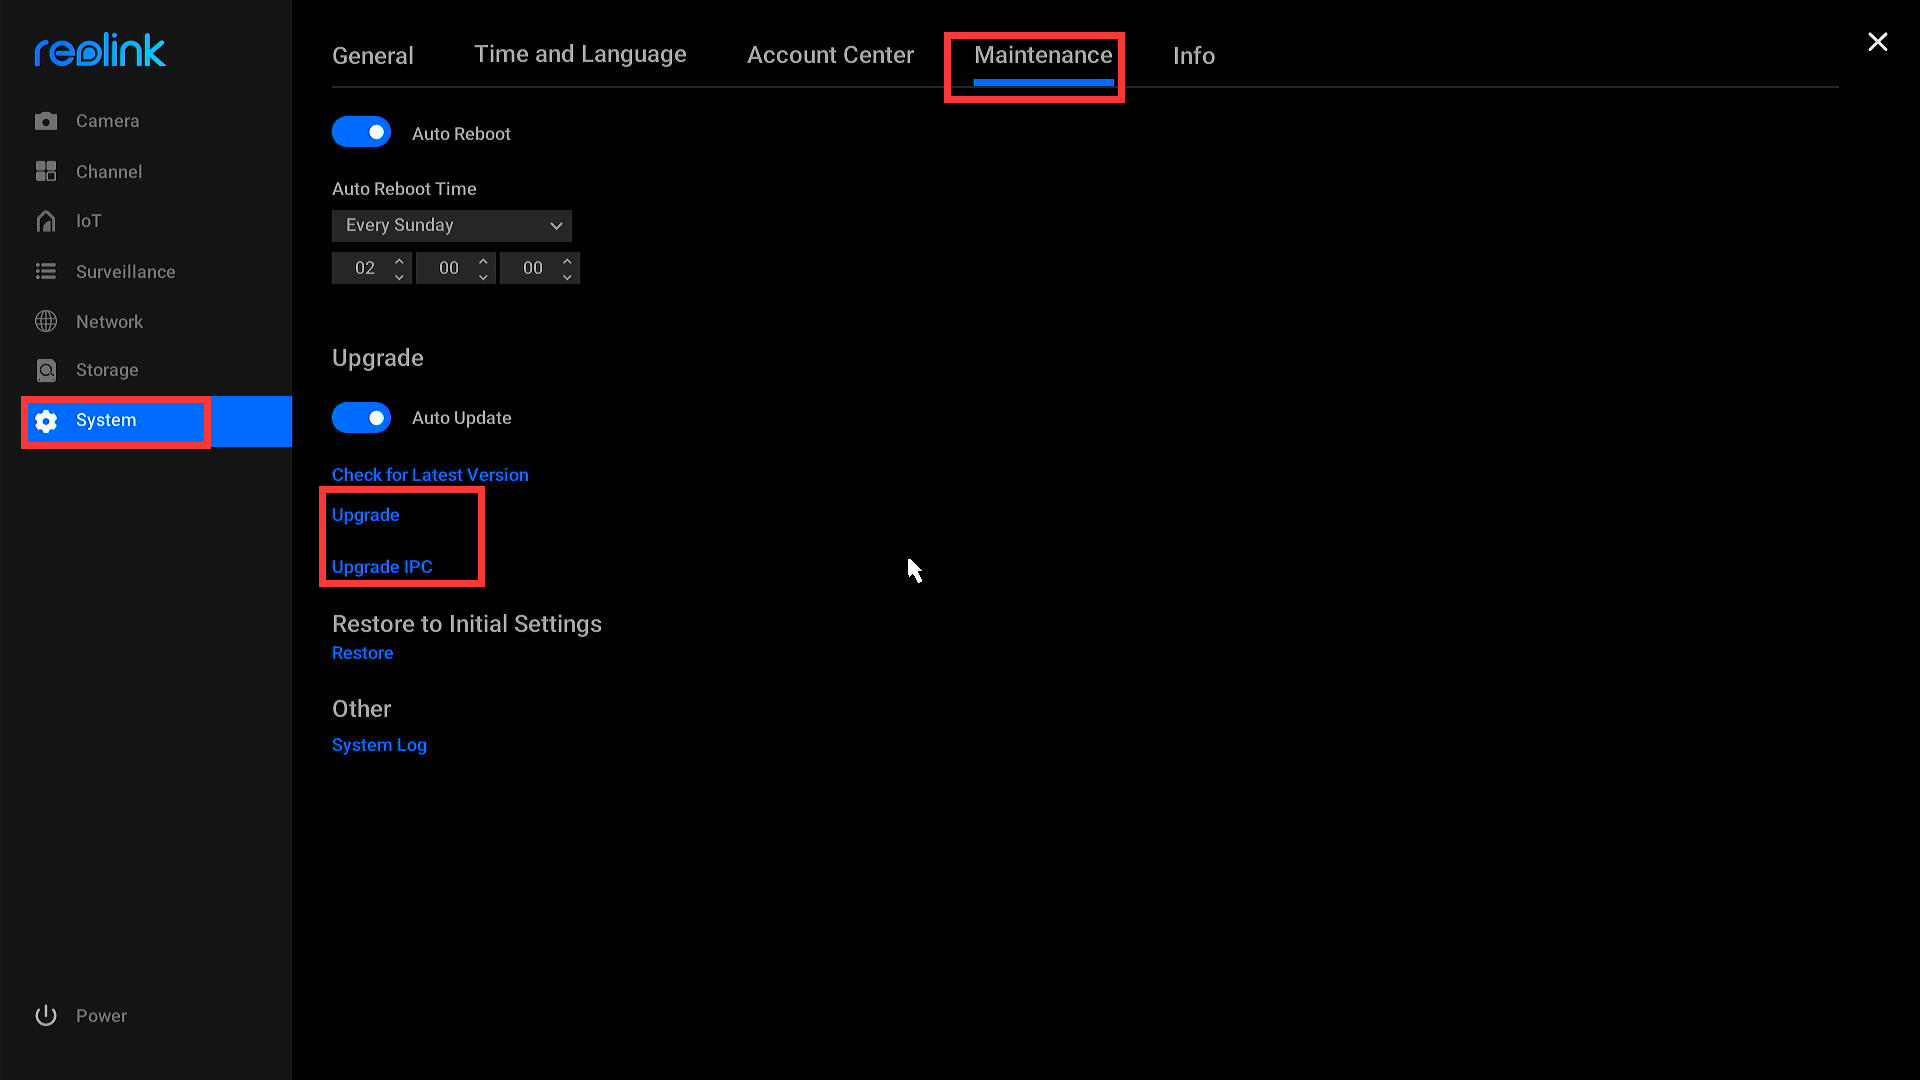The height and width of the screenshot is (1080, 1920).
Task: Click the hours stepper up arrow
Action: pyautogui.click(x=398, y=260)
